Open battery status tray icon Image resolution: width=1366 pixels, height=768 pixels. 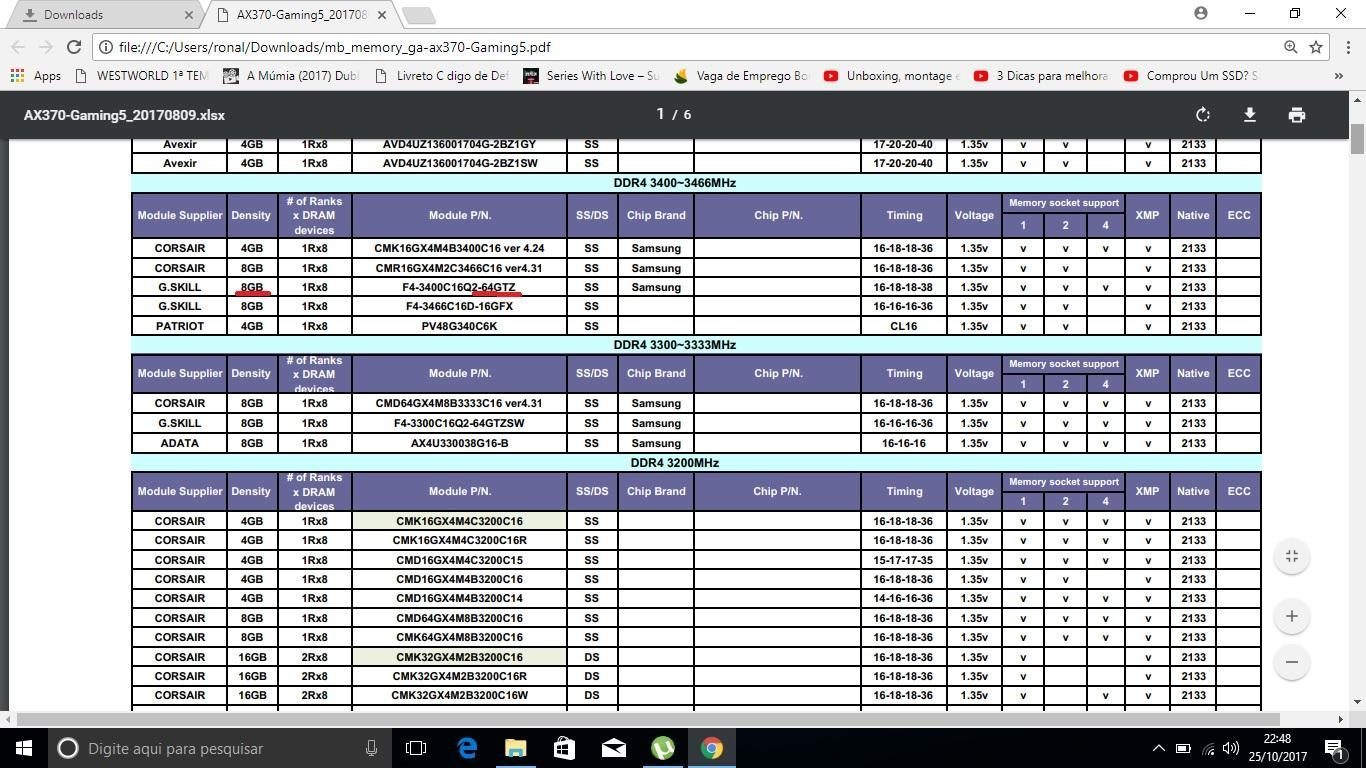tap(1183, 748)
